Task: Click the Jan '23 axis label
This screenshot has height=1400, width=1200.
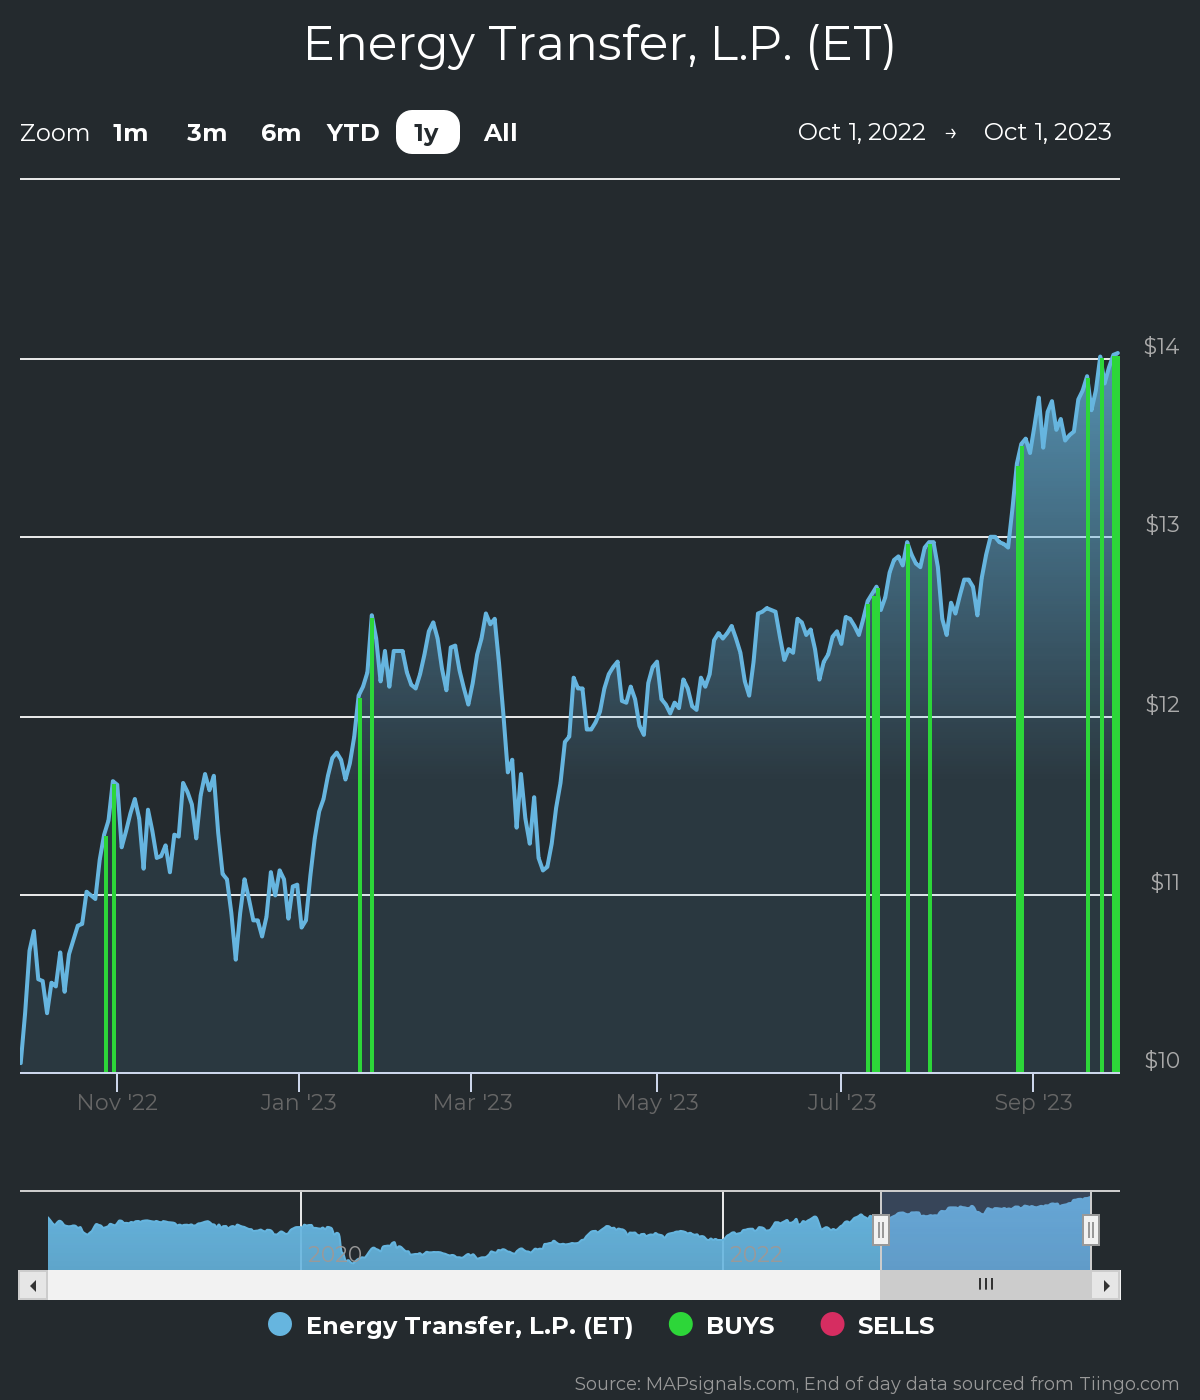Action: tap(298, 1102)
